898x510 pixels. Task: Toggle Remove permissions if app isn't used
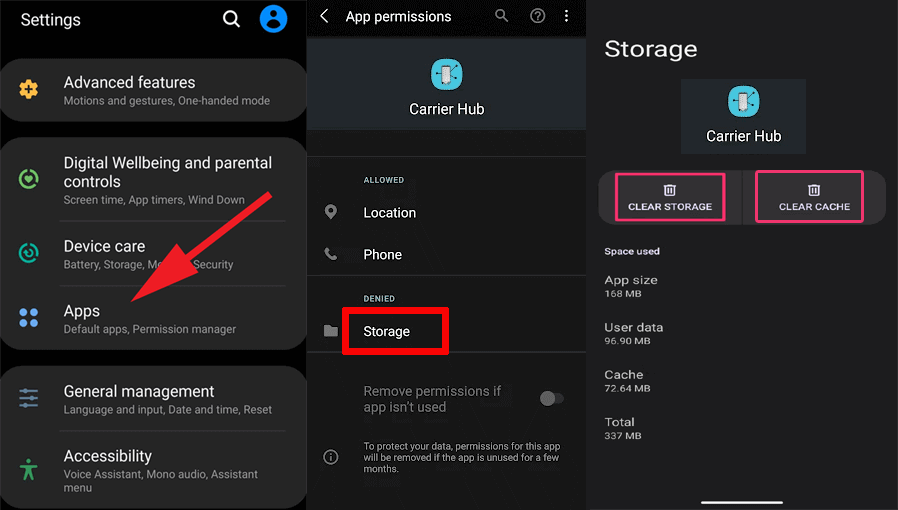coord(551,398)
